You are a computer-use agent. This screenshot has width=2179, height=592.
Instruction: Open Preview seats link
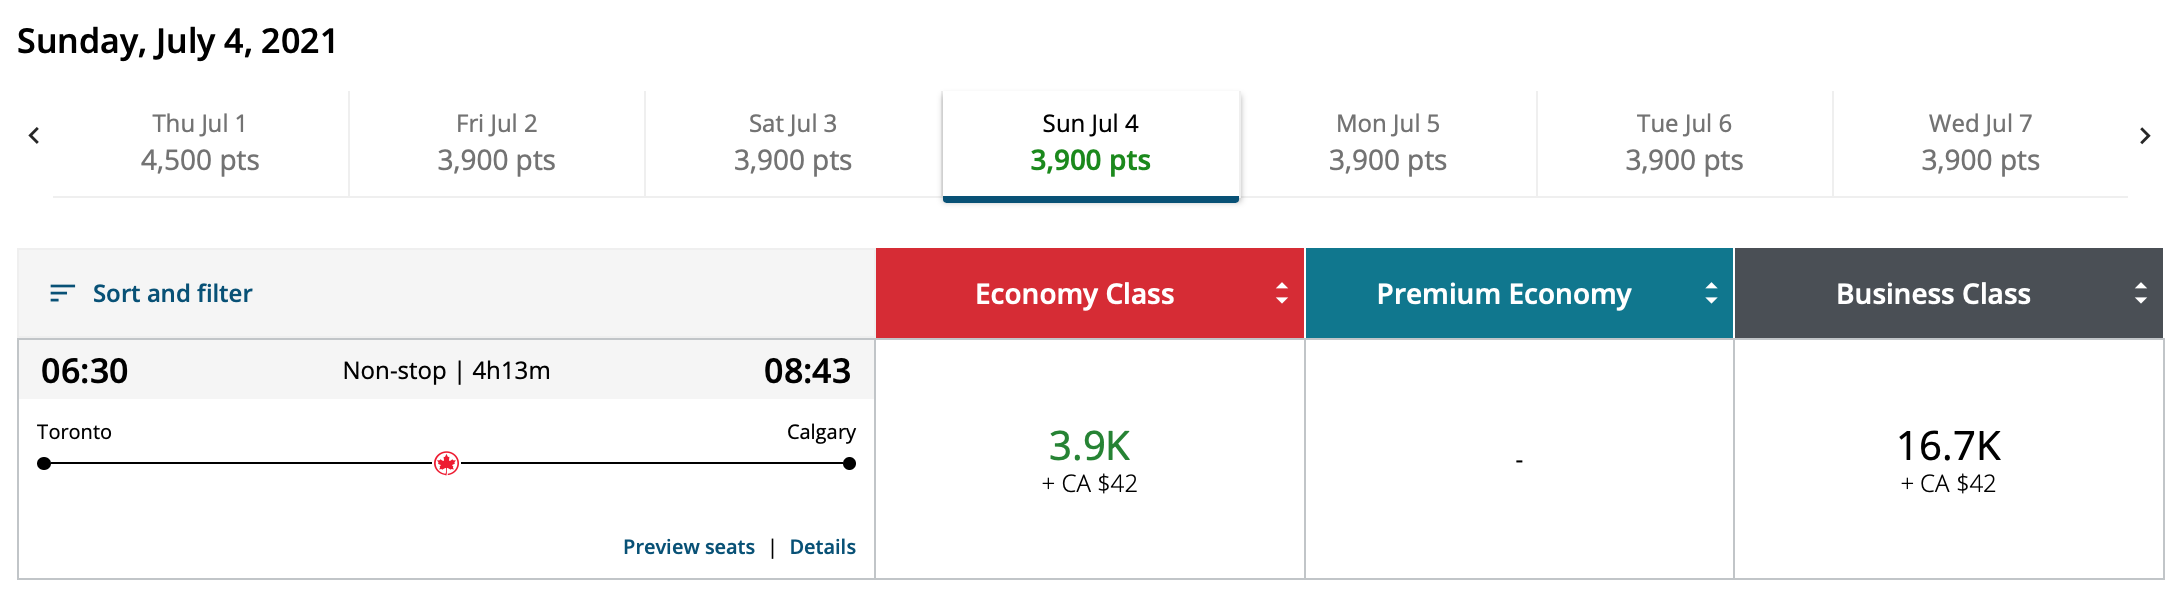[x=688, y=547]
